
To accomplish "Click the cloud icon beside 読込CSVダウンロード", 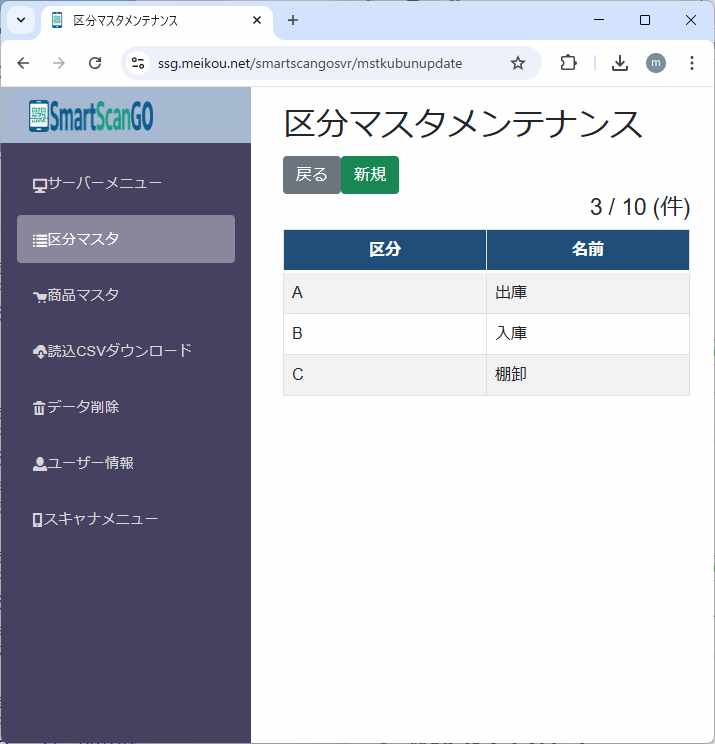I will (39, 352).
